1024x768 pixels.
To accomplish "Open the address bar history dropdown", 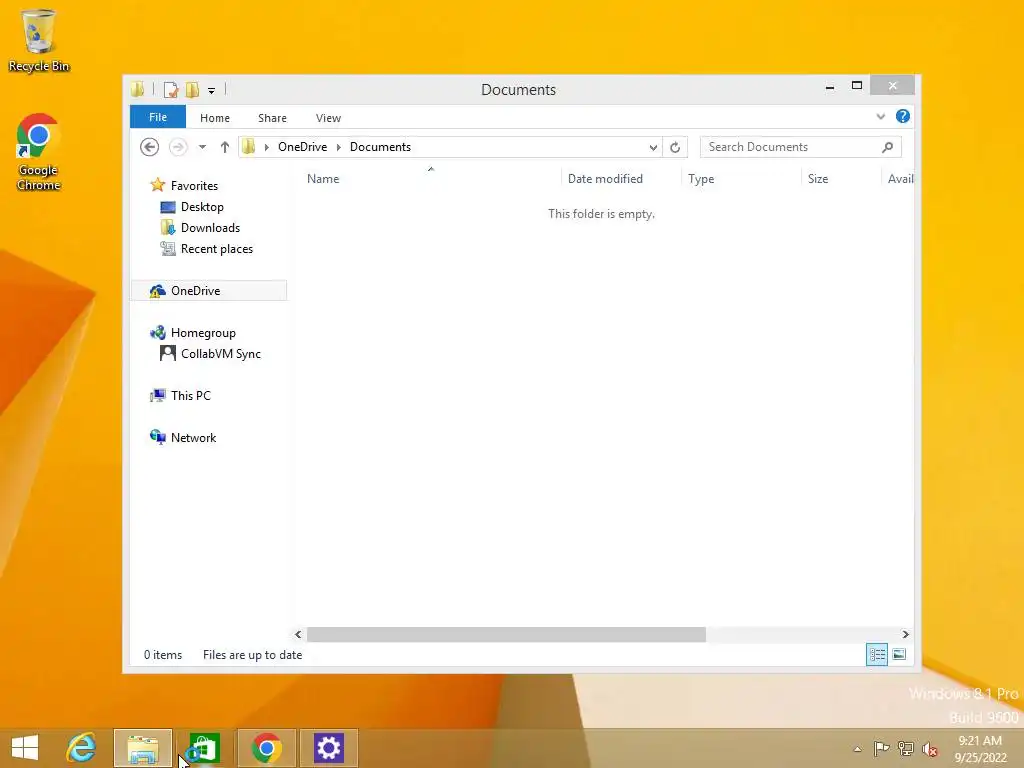I will [x=653, y=147].
